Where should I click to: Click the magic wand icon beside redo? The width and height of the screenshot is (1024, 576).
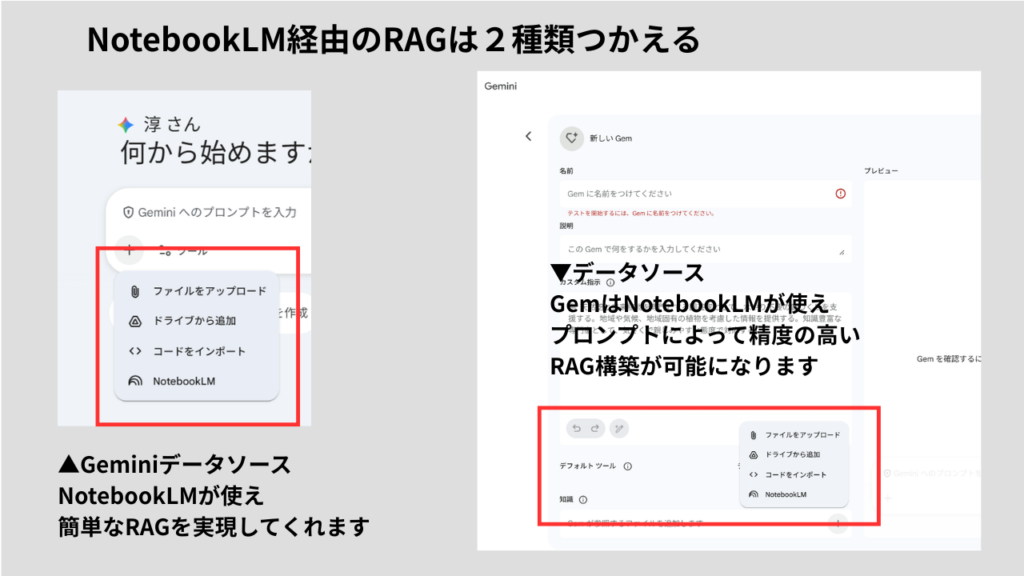coord(620,429)
